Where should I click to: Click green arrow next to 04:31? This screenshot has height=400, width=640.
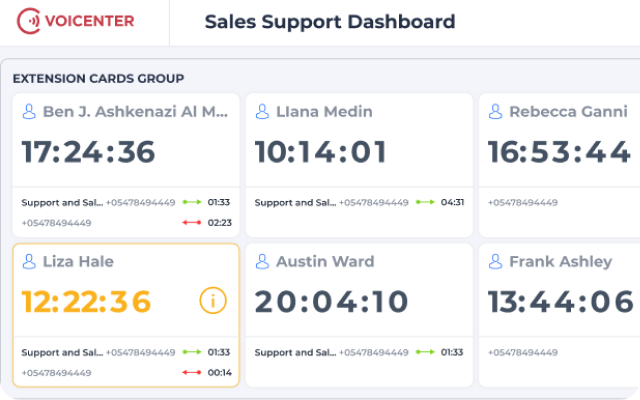pyautogui.click(x=425, y=202)
